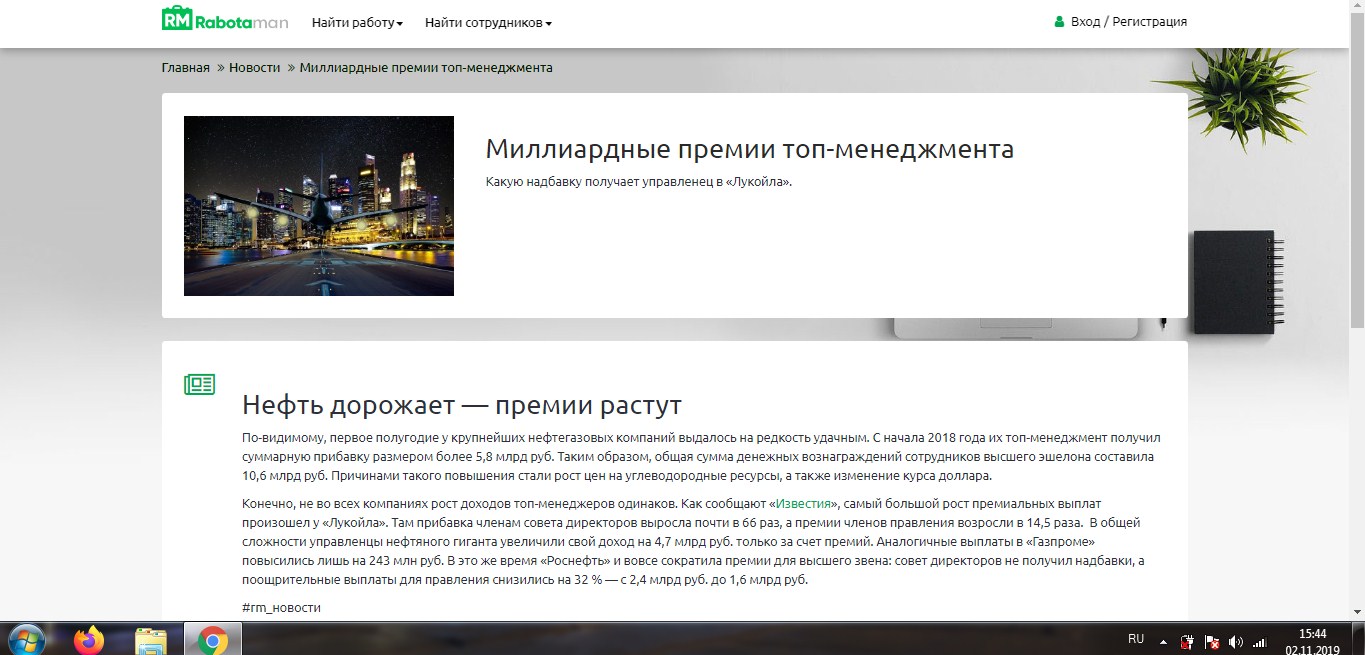Click the RU language indicator
Viewport: 1365px width, 655px height.
pyautogui.click(x=1136, y=638)
